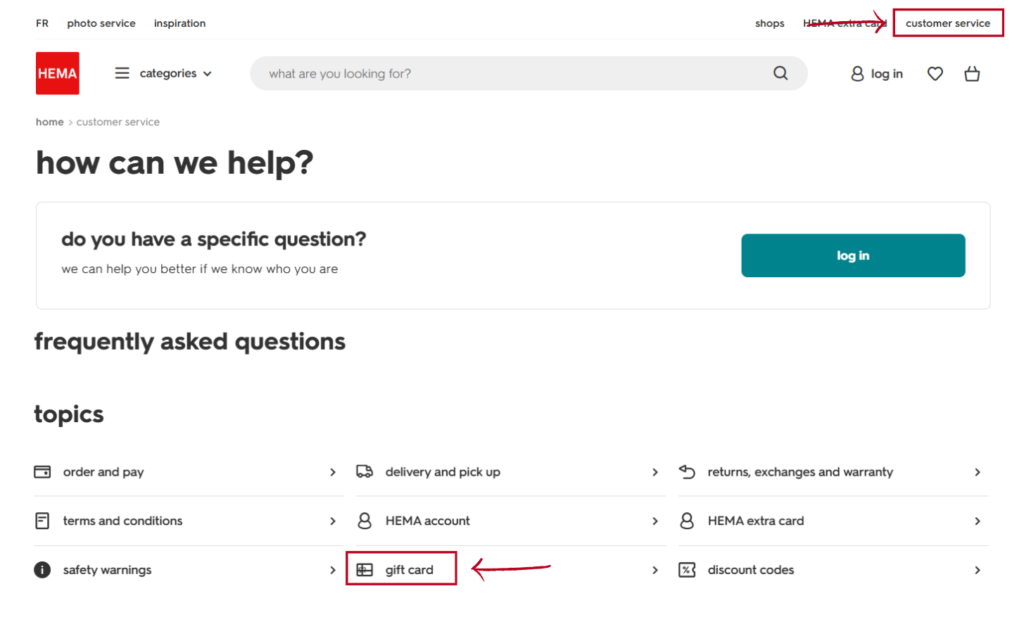1024x622 pixels.
Task: Click the safety warnings info icon
Action: tap(42, 570)
